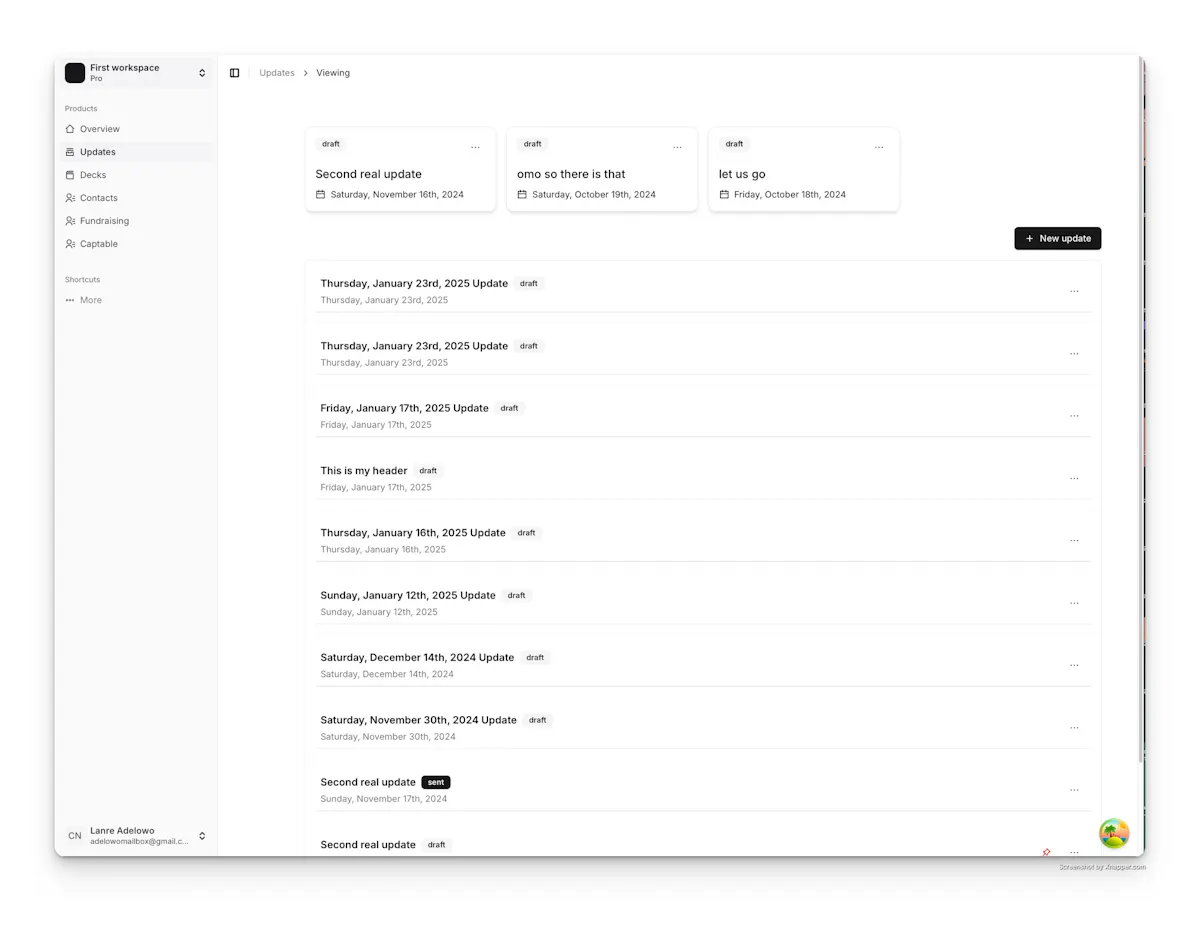Click the Decks icon in sidebar
Image resolution: width=1200 pixels, height=925 pixels.
tap(70, 175)
